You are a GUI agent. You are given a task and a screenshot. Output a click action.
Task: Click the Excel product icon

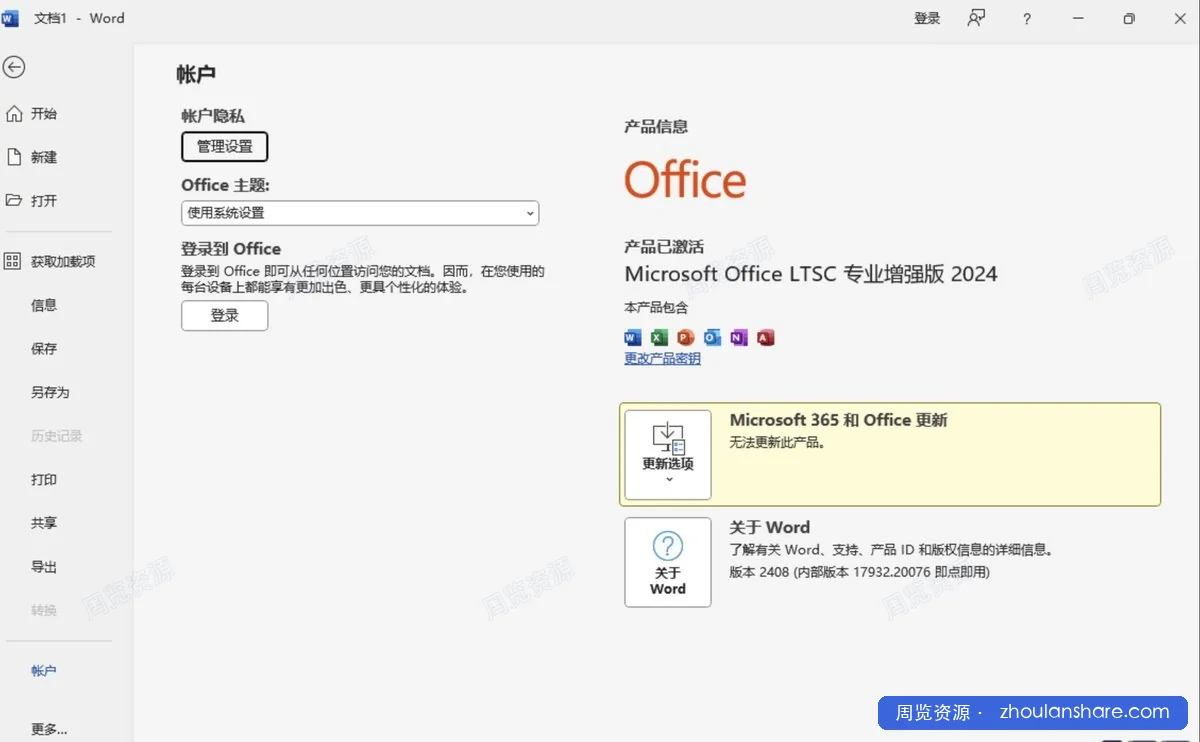coord(659,337)
